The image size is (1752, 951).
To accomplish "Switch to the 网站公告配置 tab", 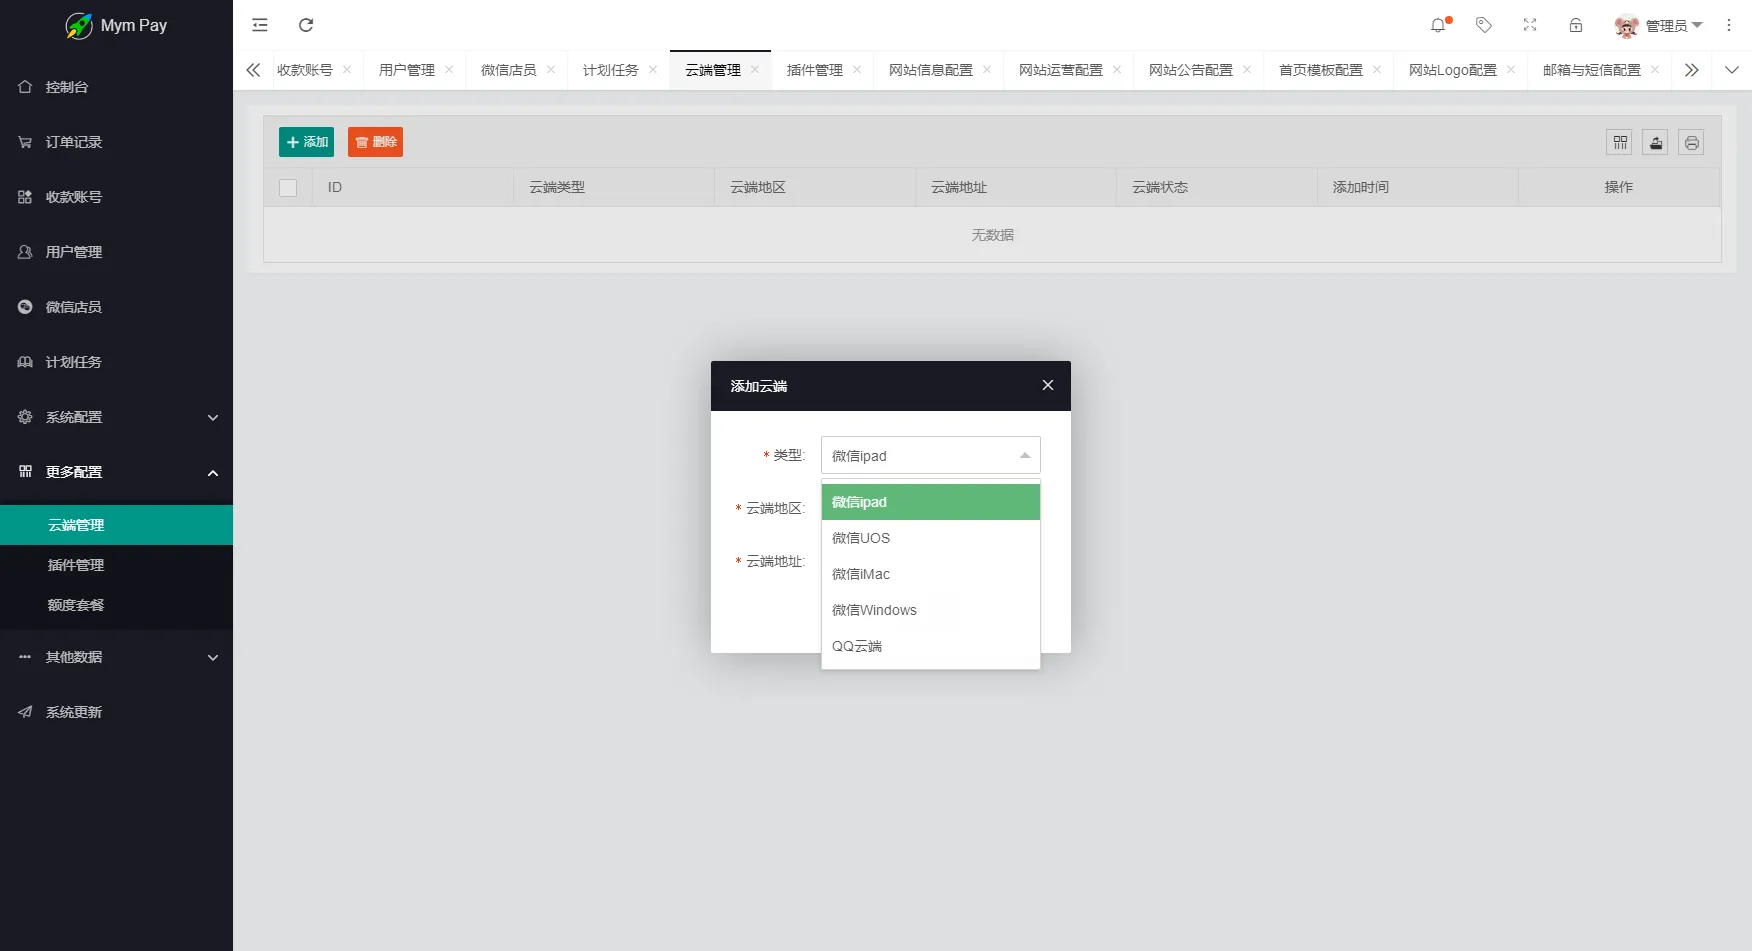I will [1191, 70].
